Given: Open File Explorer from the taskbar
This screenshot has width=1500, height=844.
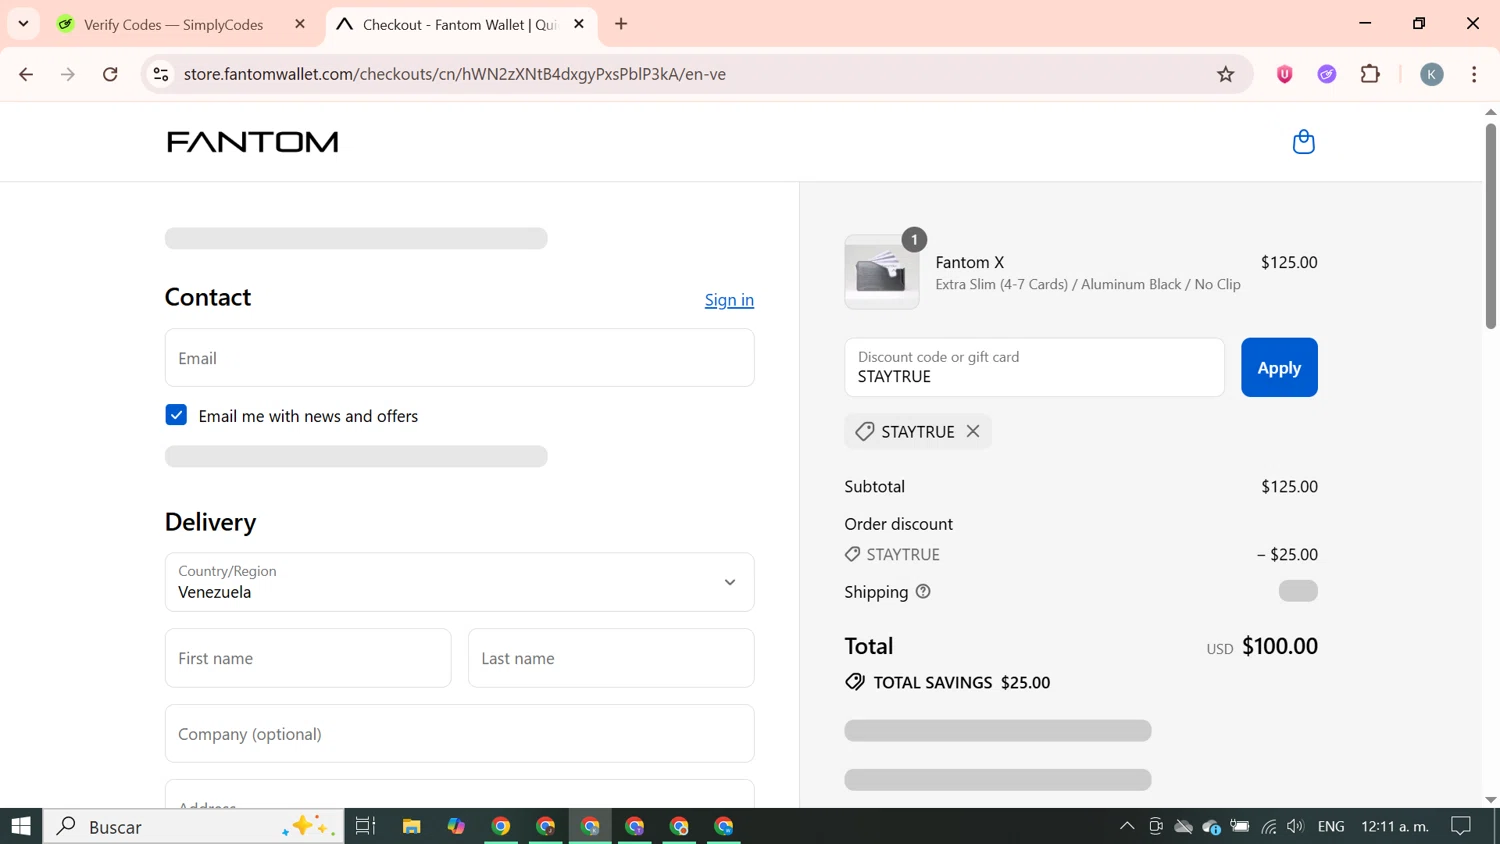Looking at the screenshot, I should click(x=411, y=826).
